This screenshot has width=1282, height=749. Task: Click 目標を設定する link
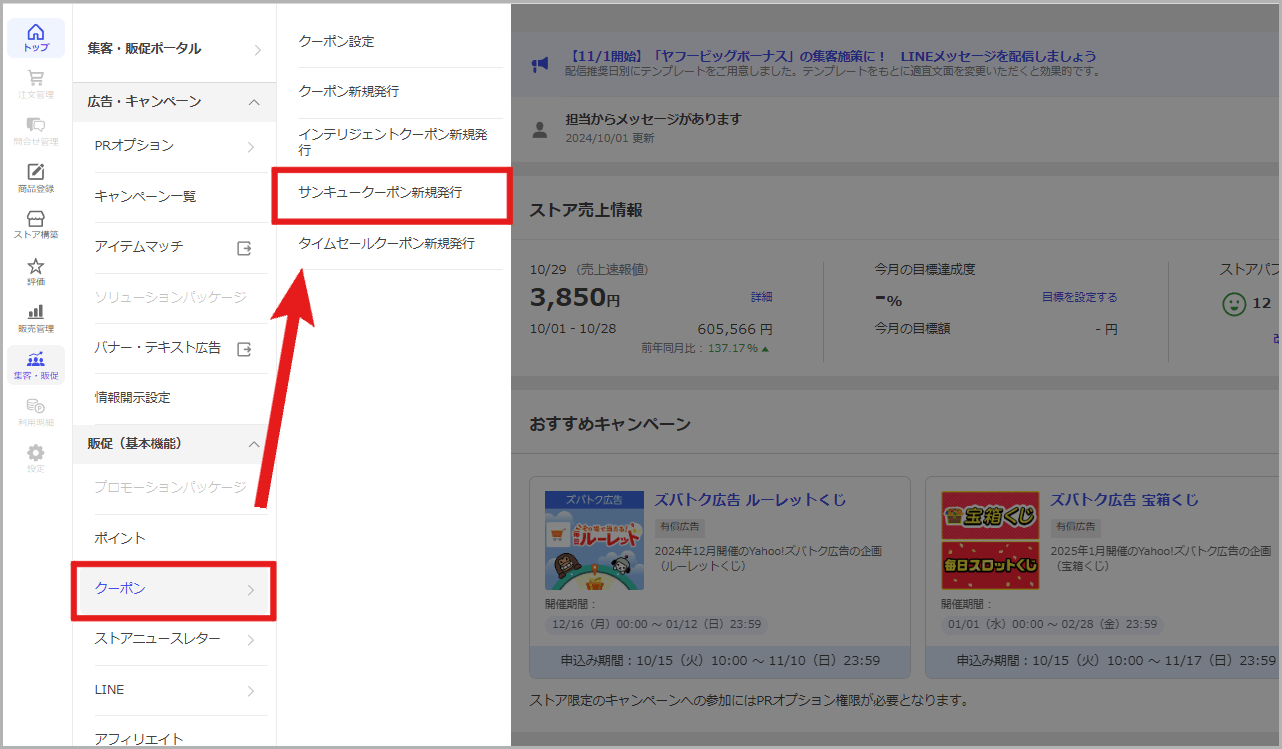tap(1080, 297)
